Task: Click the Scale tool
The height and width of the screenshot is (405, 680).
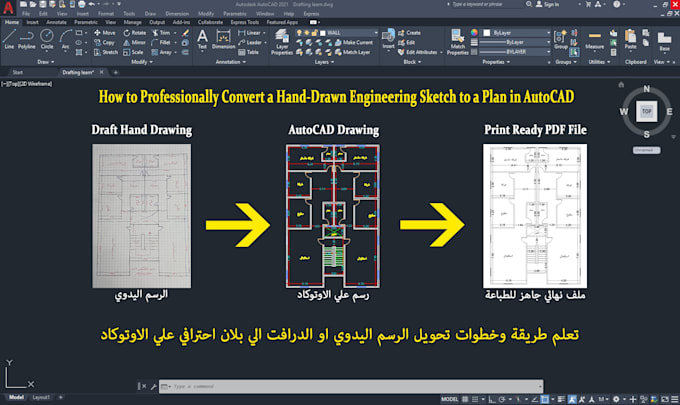Action: [133, 52]
